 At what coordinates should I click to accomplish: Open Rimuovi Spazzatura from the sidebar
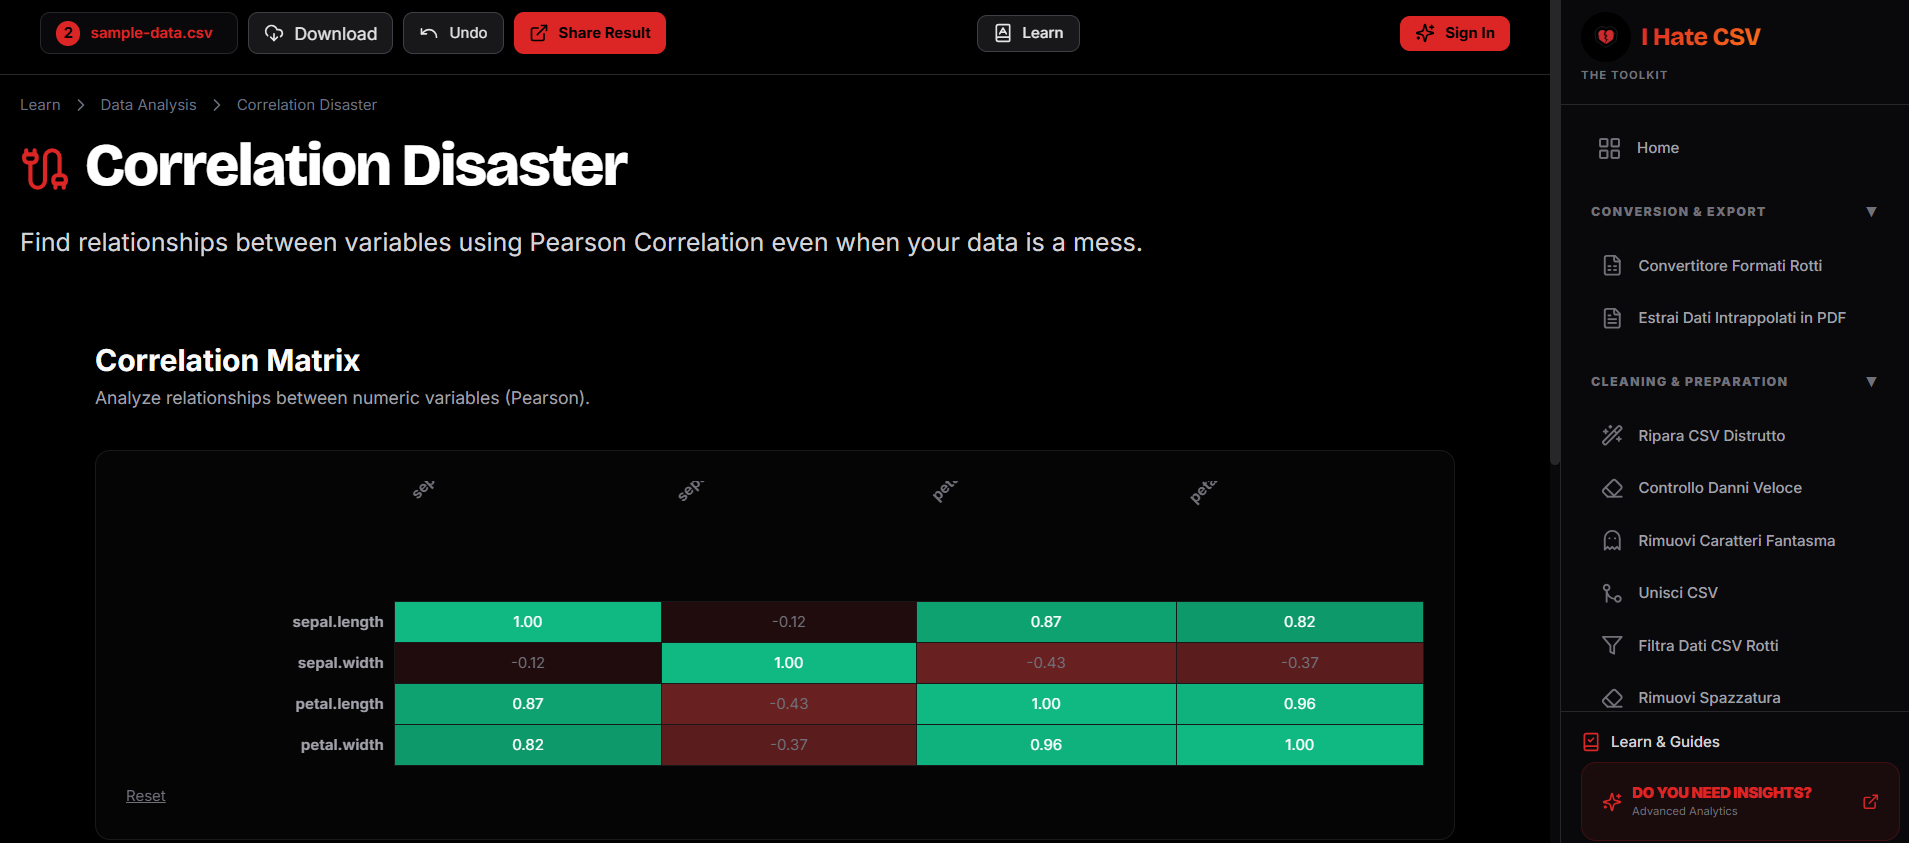[x=1708, y=698]
